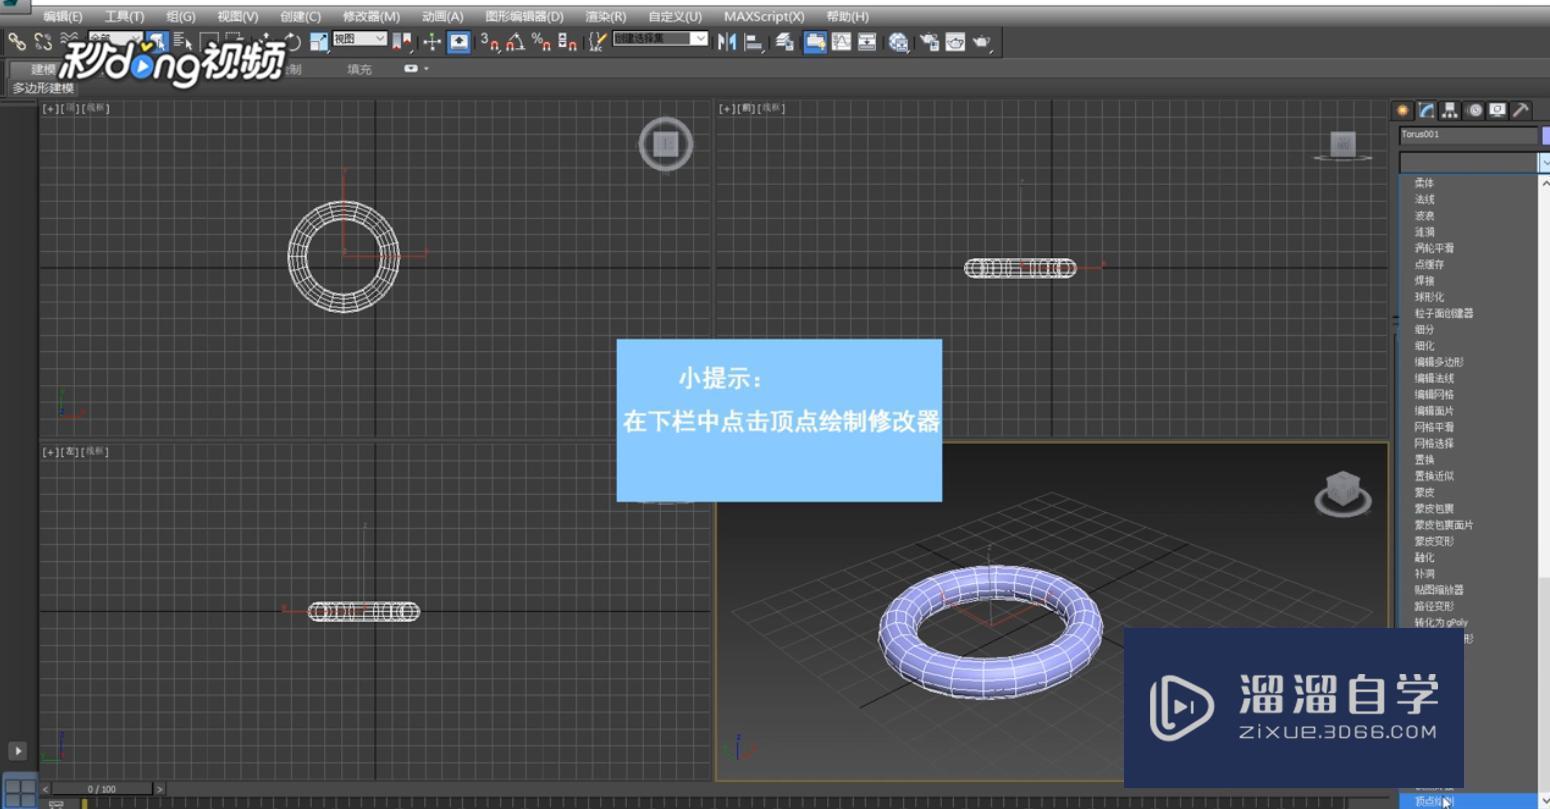Click the Render Production teapot icon
This screenshot has height=809, width=1550.
click(x=982, y=42)
